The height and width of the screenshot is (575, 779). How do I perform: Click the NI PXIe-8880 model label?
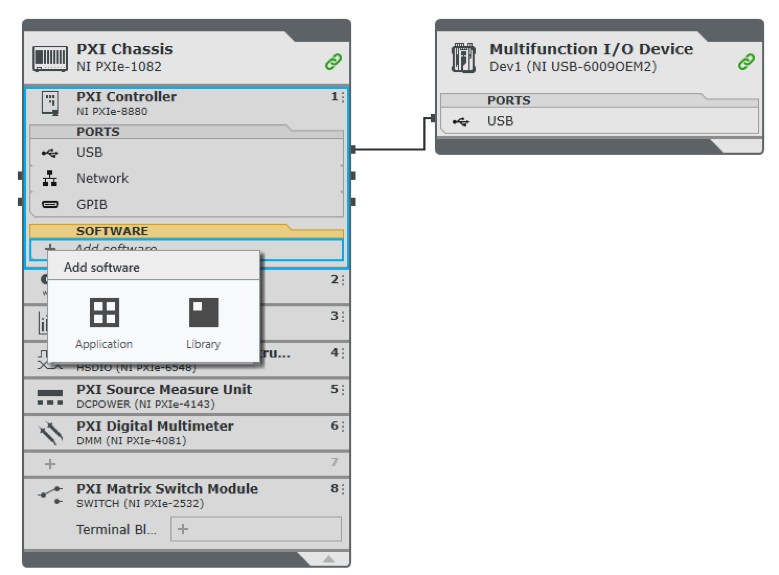pyautogui.click(x=112, y=111)
